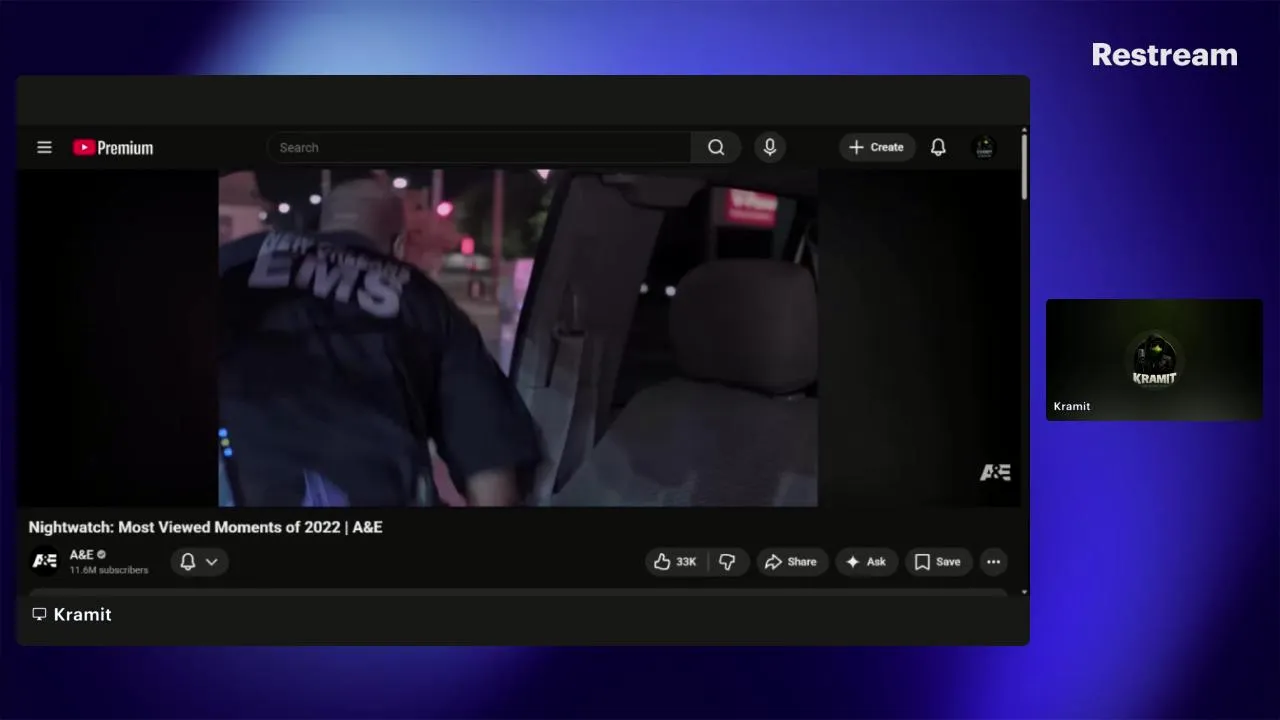Select the Kramit participant thumbnail
This screenshot has height=720, width=1280.
coord(1154,359)
